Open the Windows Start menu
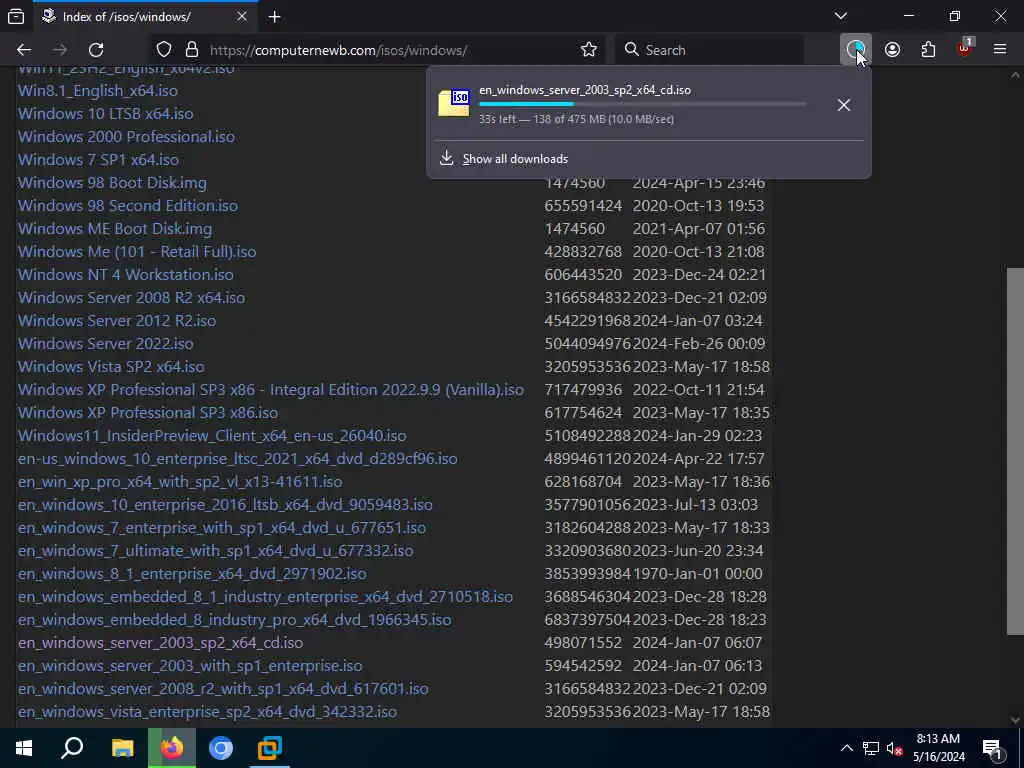The image size is (1024, 768). pyautogui.click(x=24, y=748)
